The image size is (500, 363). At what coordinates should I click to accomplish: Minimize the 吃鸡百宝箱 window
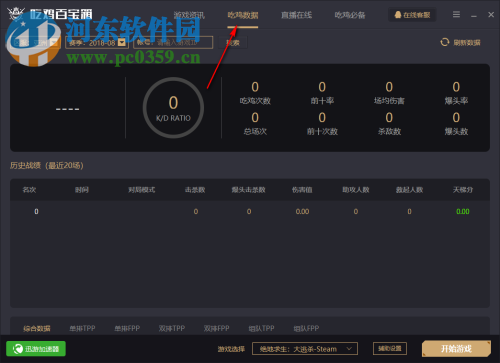tap(474, 15)
